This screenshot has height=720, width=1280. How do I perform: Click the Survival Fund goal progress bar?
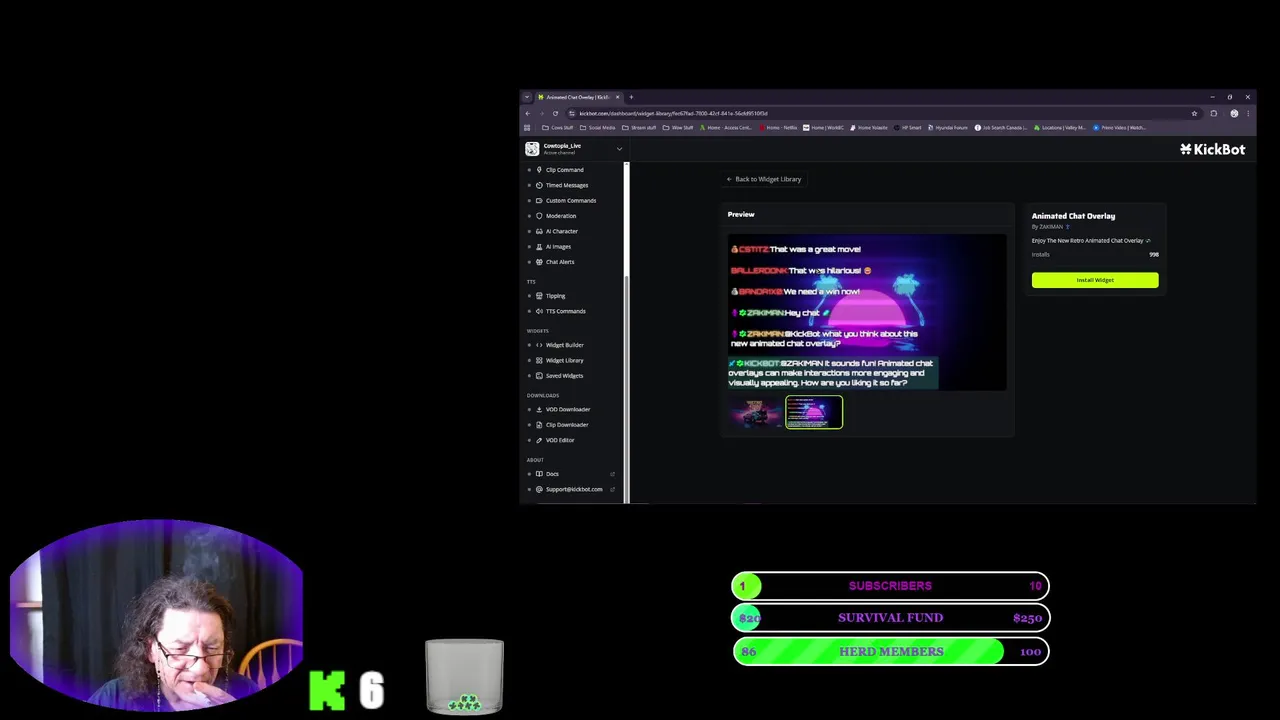point(890,618)
